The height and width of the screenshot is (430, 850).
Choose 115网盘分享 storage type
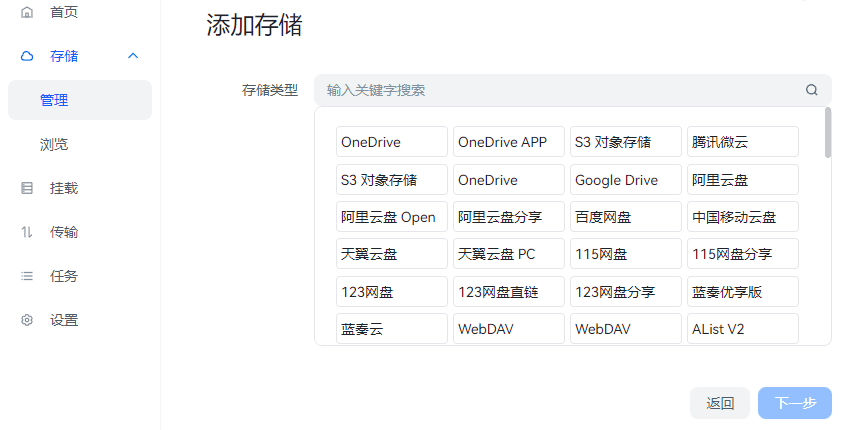click(x=743, y=254)
